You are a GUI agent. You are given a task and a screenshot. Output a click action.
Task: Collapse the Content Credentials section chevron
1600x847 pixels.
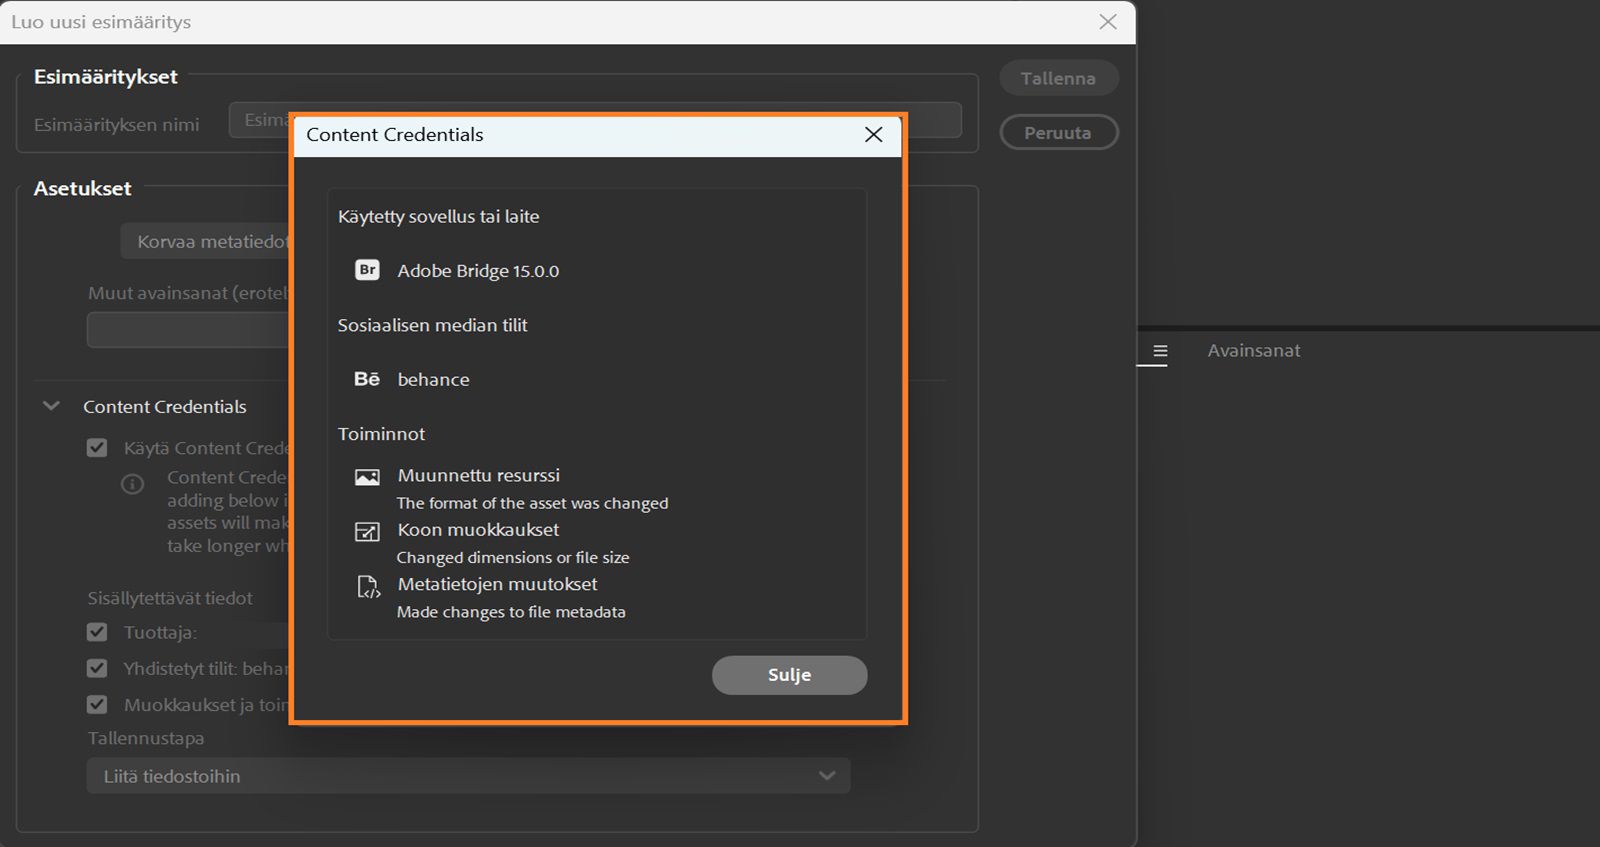(x=51, y=406)
